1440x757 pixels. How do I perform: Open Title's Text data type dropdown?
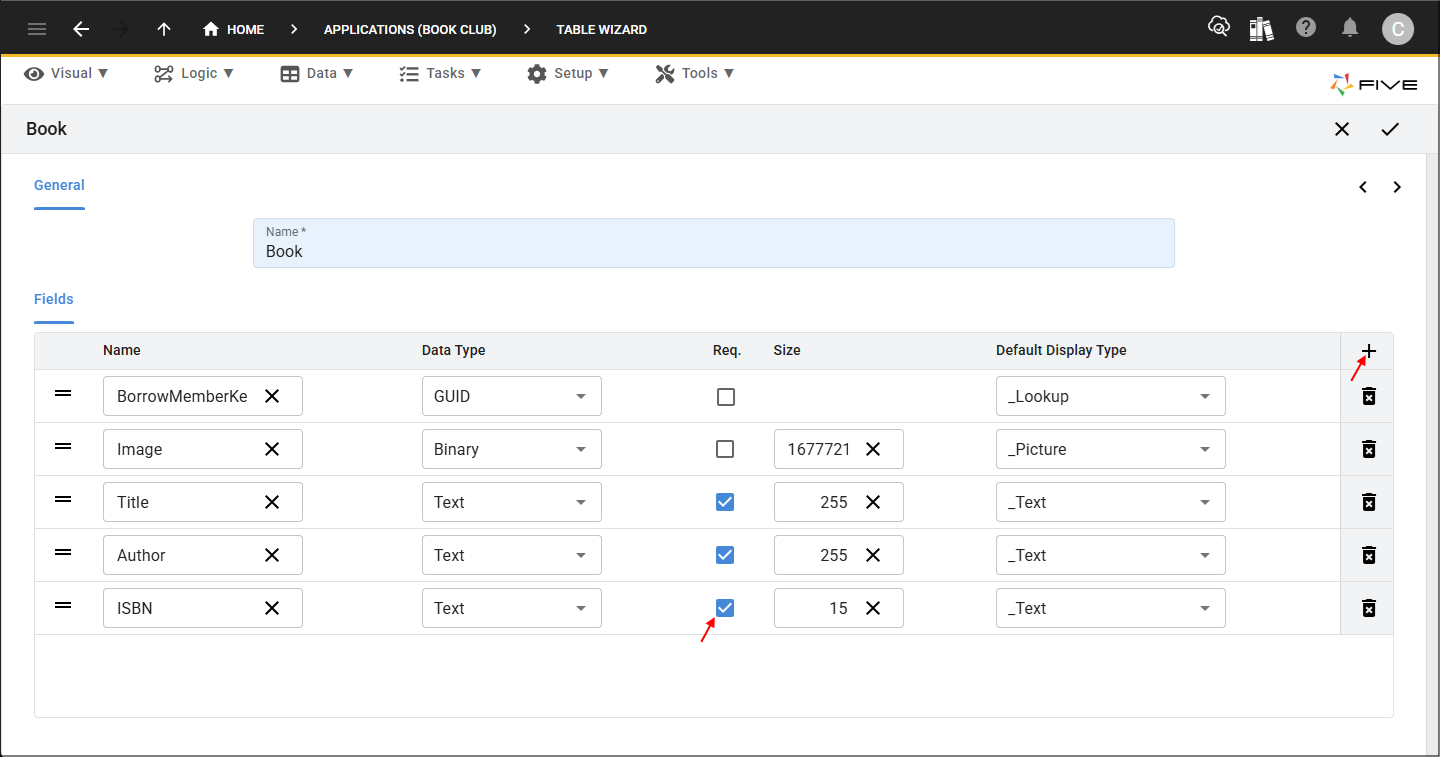[x=512, y=502]
